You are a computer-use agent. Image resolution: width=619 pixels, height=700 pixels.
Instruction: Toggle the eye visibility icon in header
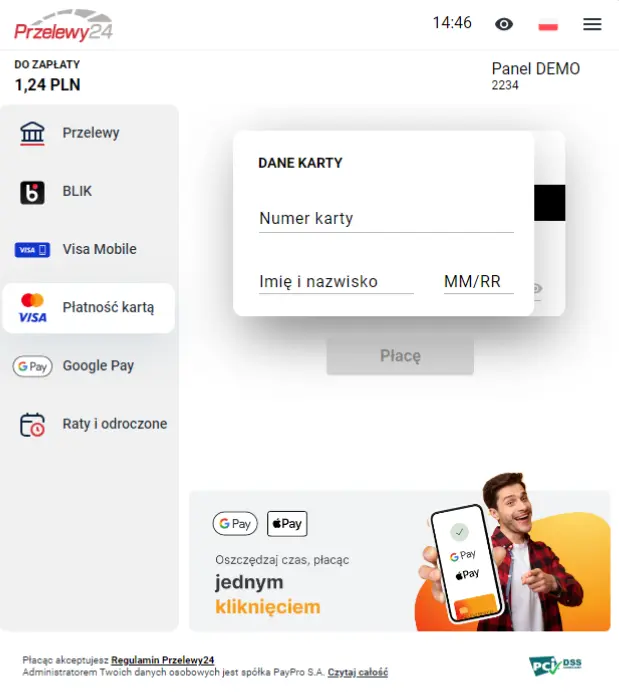(504, 24)
